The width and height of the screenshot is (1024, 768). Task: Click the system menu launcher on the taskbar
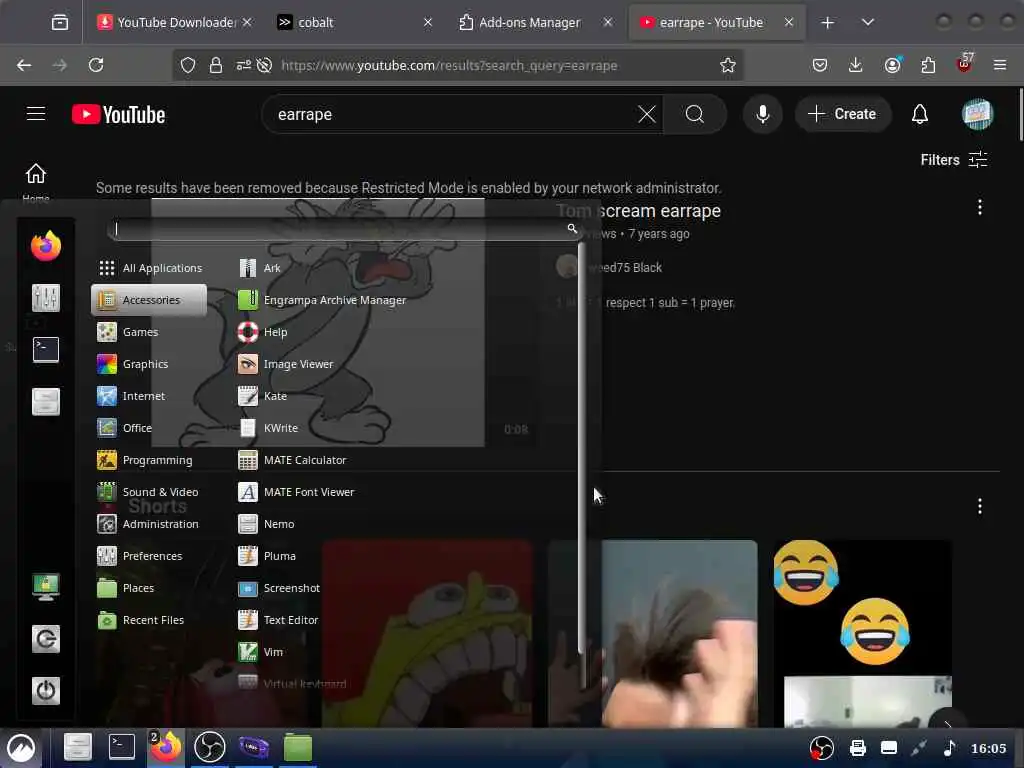21,748
